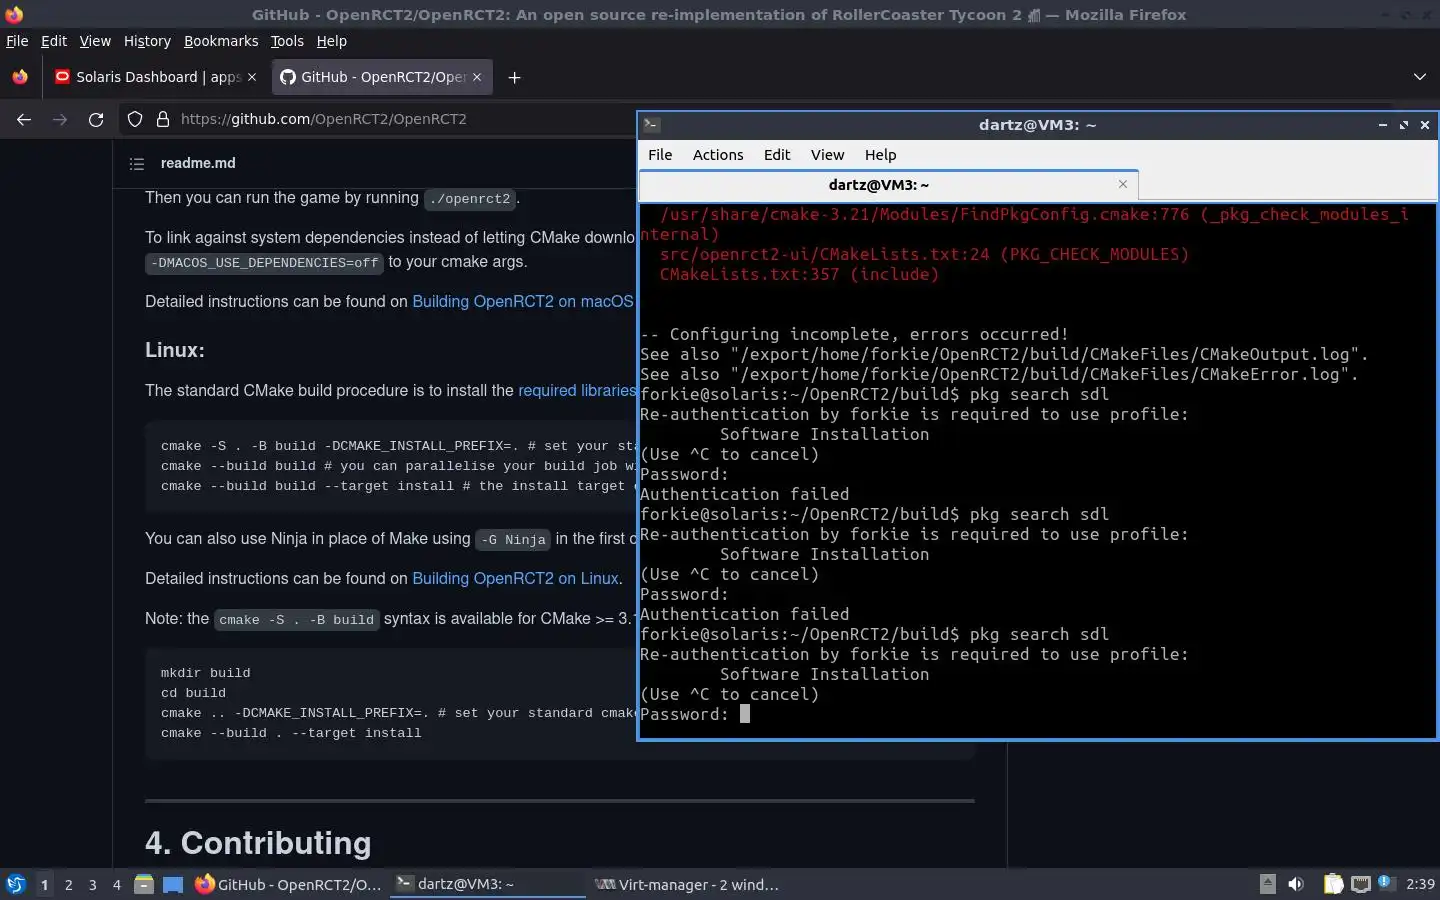The height and width of the screenshot is (900, 1440).
Task: Open Firefox Bookmarks menu
Action: point(221,41)
